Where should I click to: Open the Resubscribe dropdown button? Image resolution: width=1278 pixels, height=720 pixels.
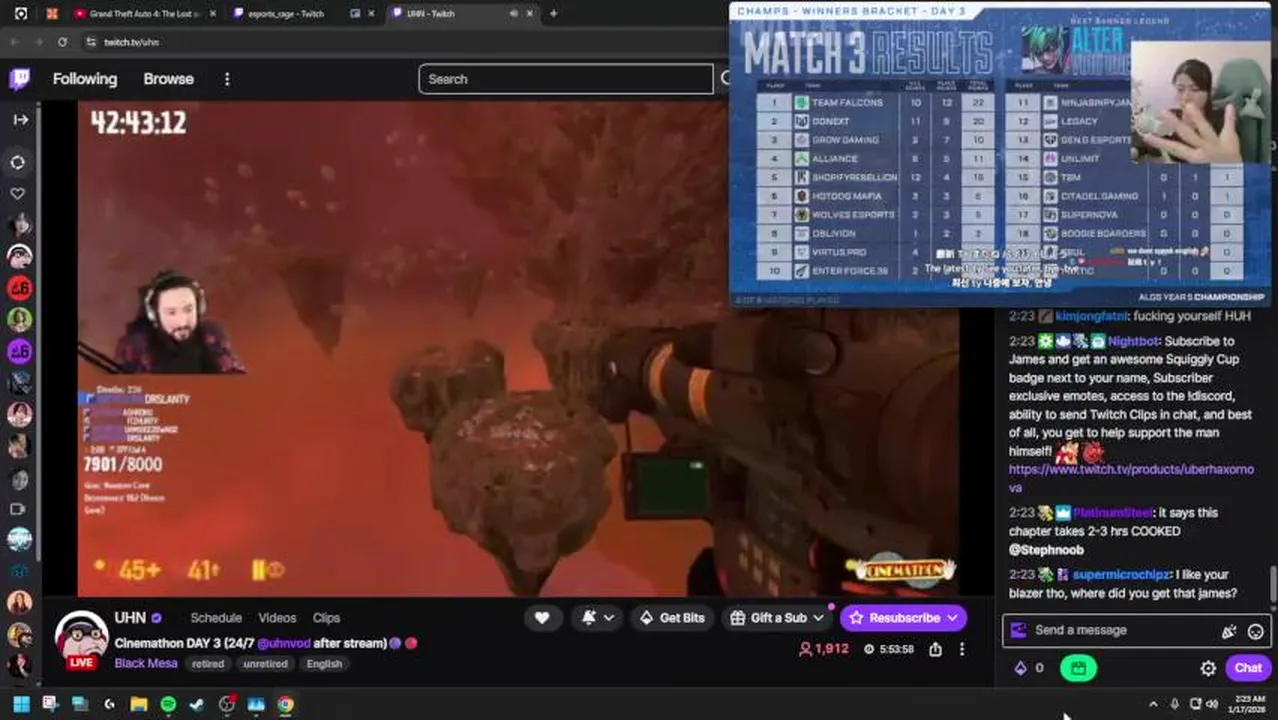pos(903,618)
